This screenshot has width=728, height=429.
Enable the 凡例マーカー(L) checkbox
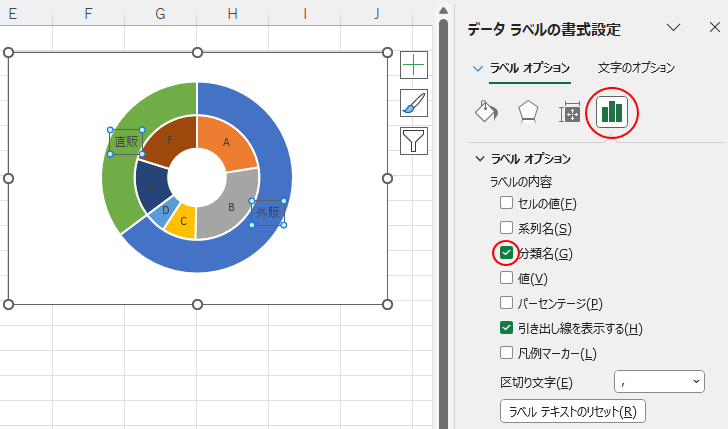click(506, 353)
